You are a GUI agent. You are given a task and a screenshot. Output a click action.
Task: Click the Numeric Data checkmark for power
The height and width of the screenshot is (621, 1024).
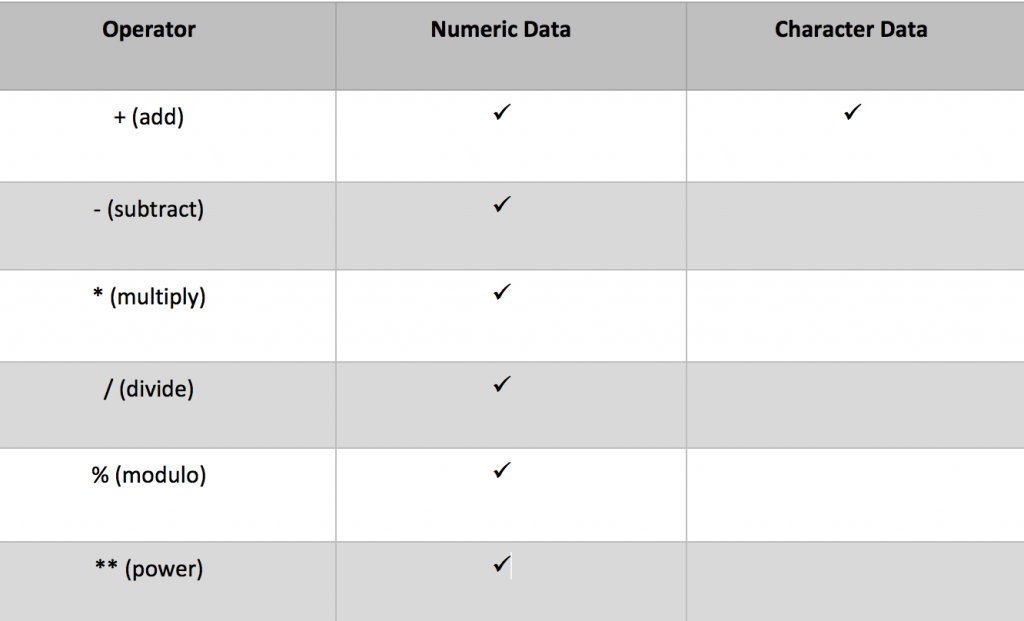pos(502,565)
